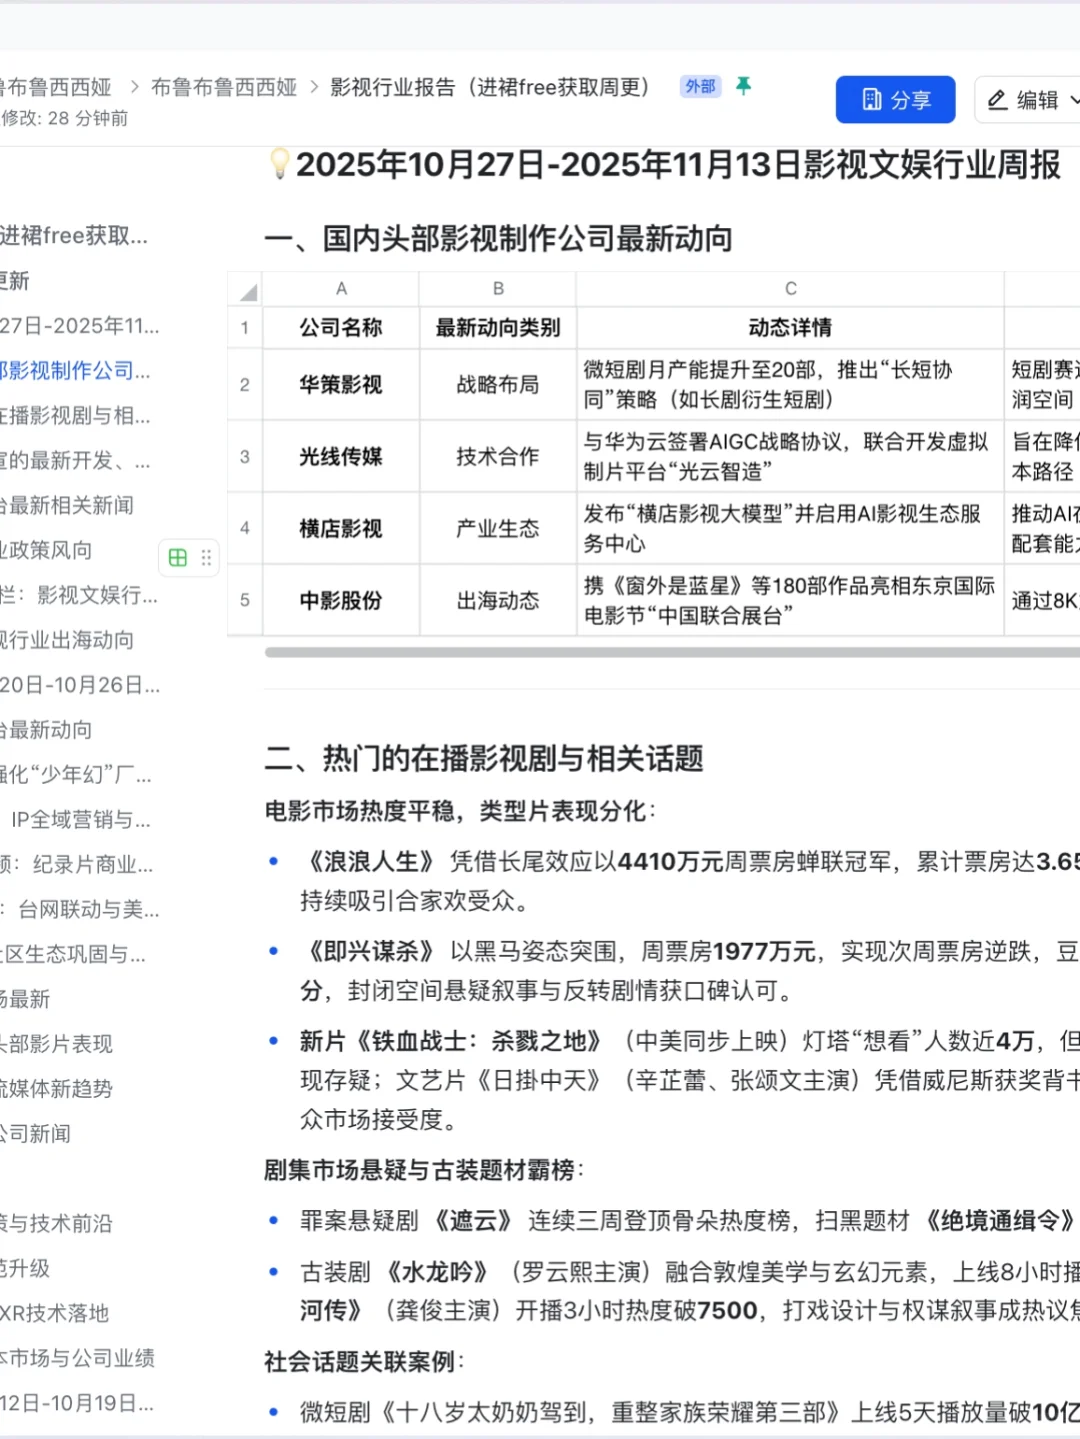Click the 华策影视 cell
Viewport: 1080px width, 1439px height.
[x=341, y=385]
